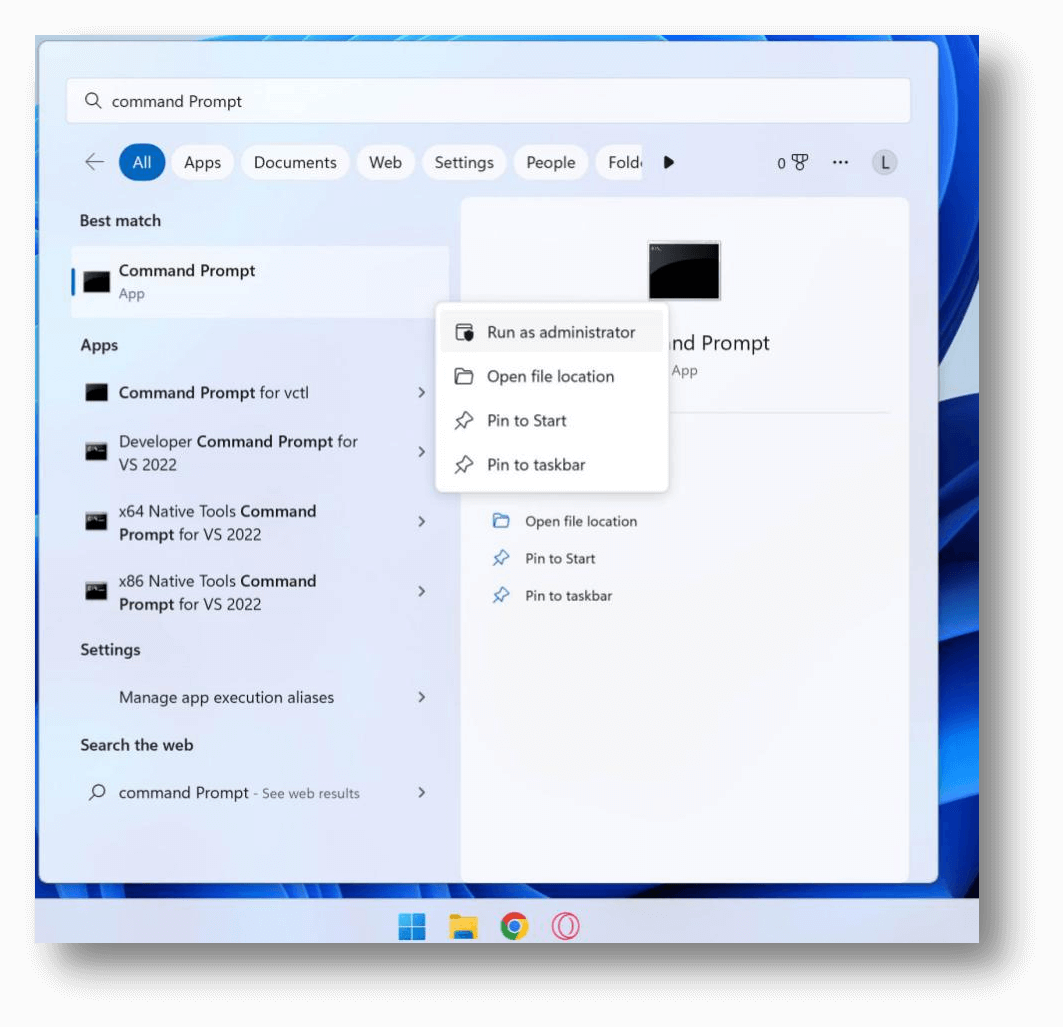The height and width of the screenshot is (1027, 1063).
Task: Open Chrome from the taskbar
Action: click(512, 926)
